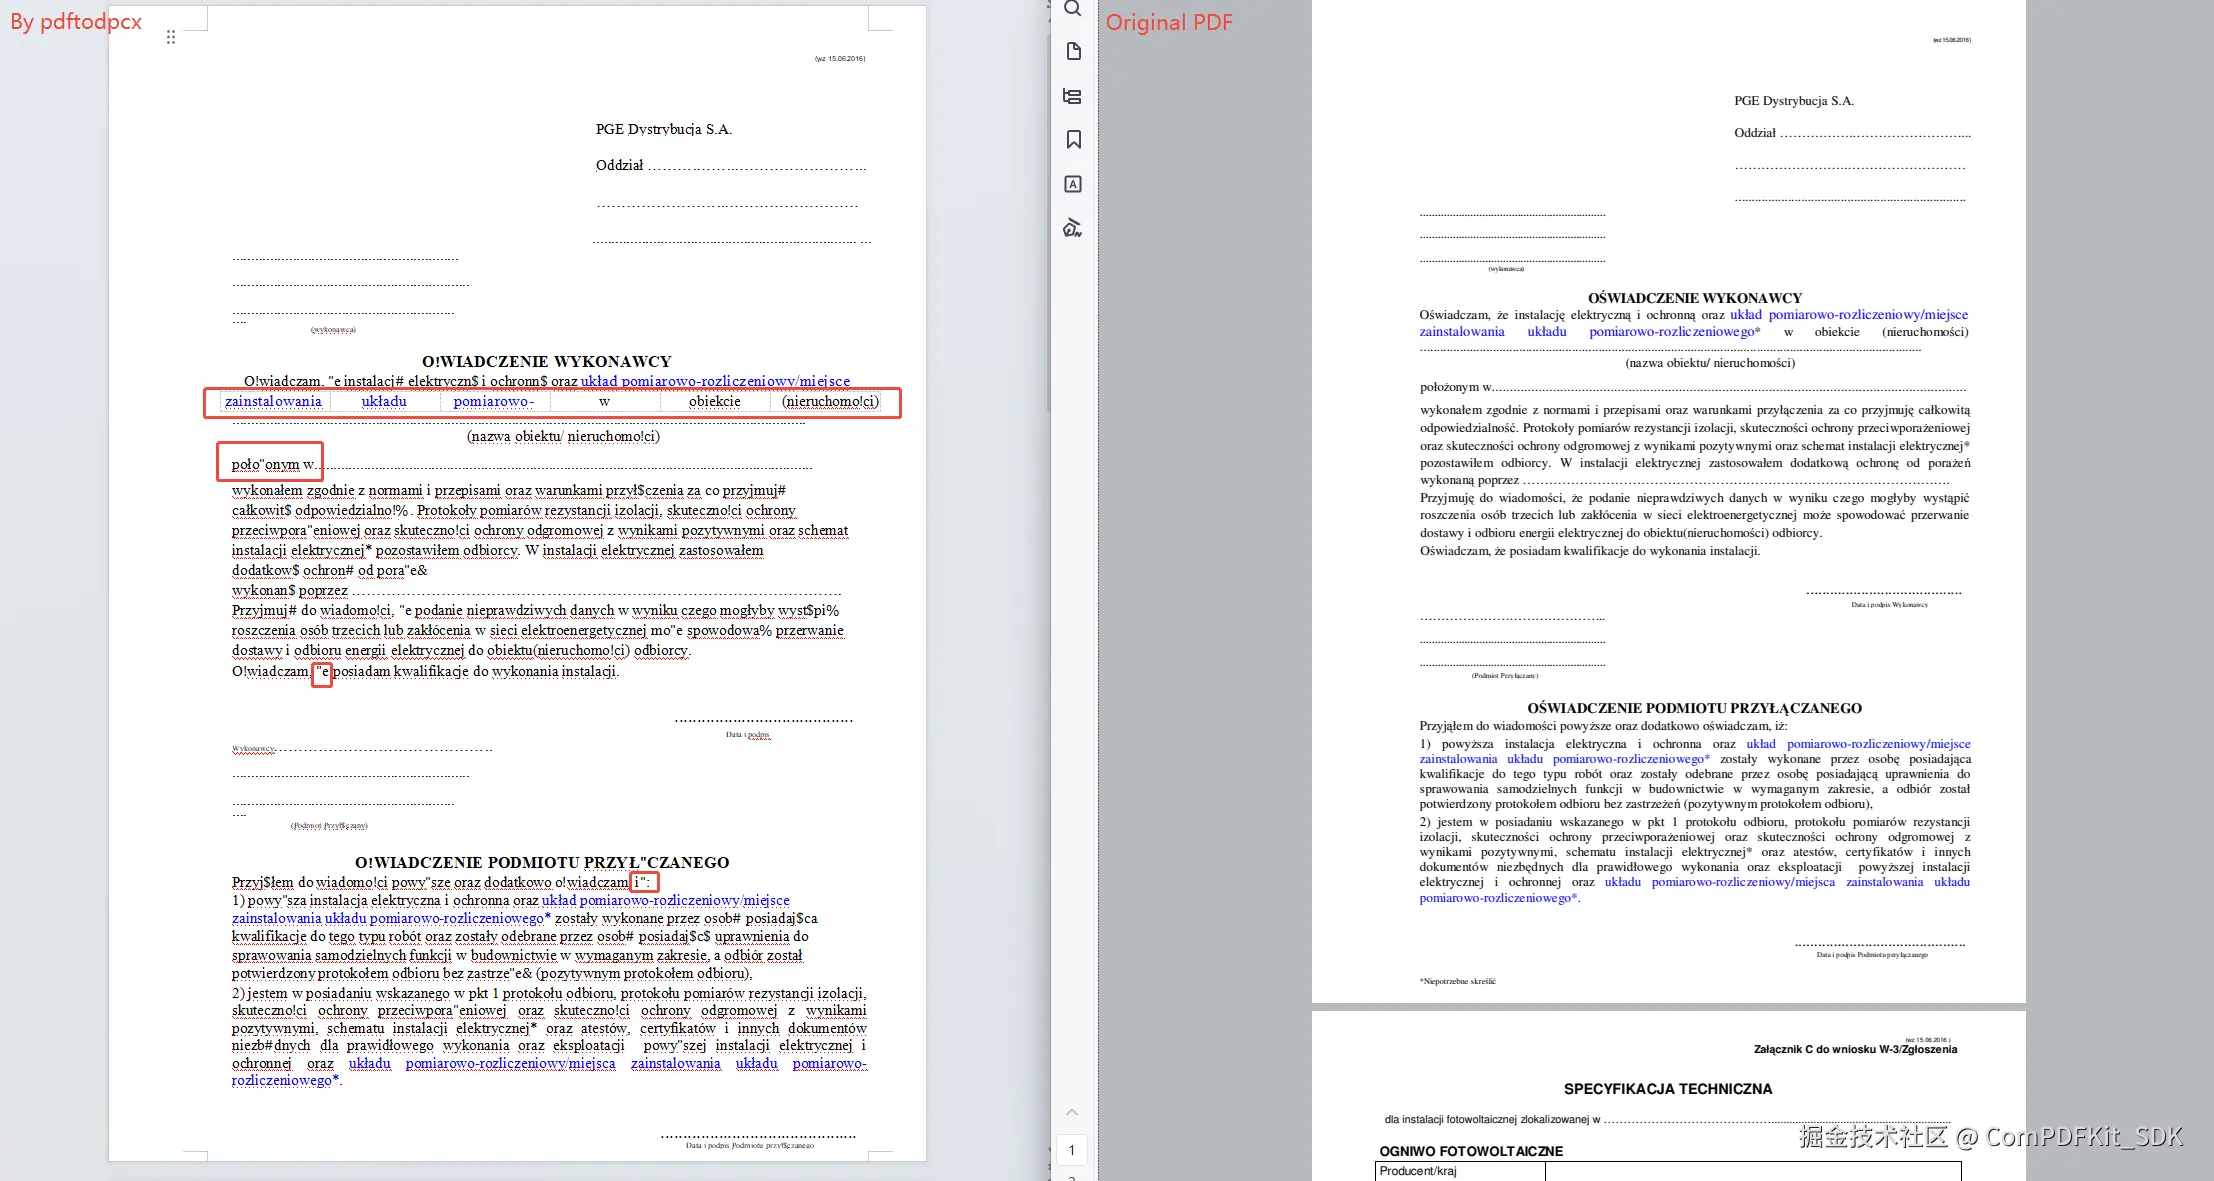Click 'OGNIWO FOTOWOLTAICZNE' in the original PDF
The width and height of the screenshot is (2214, 1181).
1471,1151
